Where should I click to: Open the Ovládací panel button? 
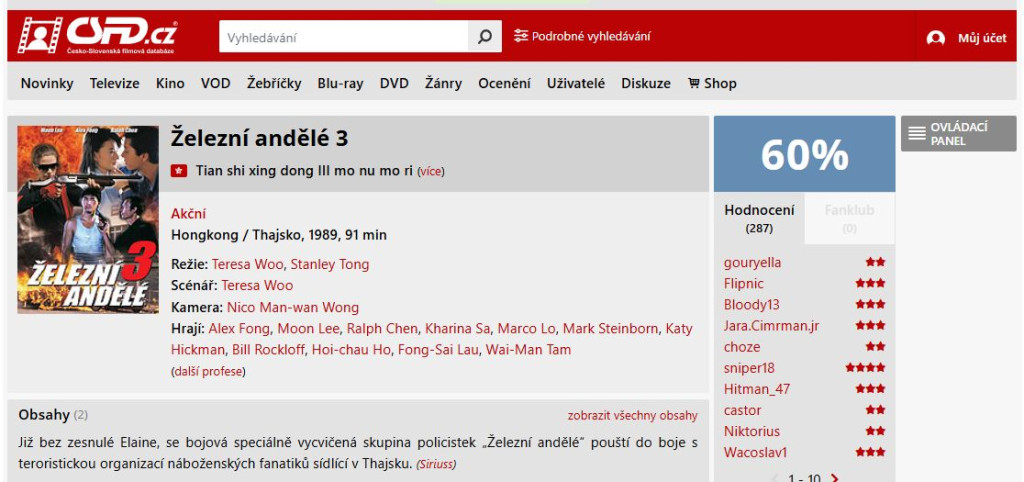(959, 133)
